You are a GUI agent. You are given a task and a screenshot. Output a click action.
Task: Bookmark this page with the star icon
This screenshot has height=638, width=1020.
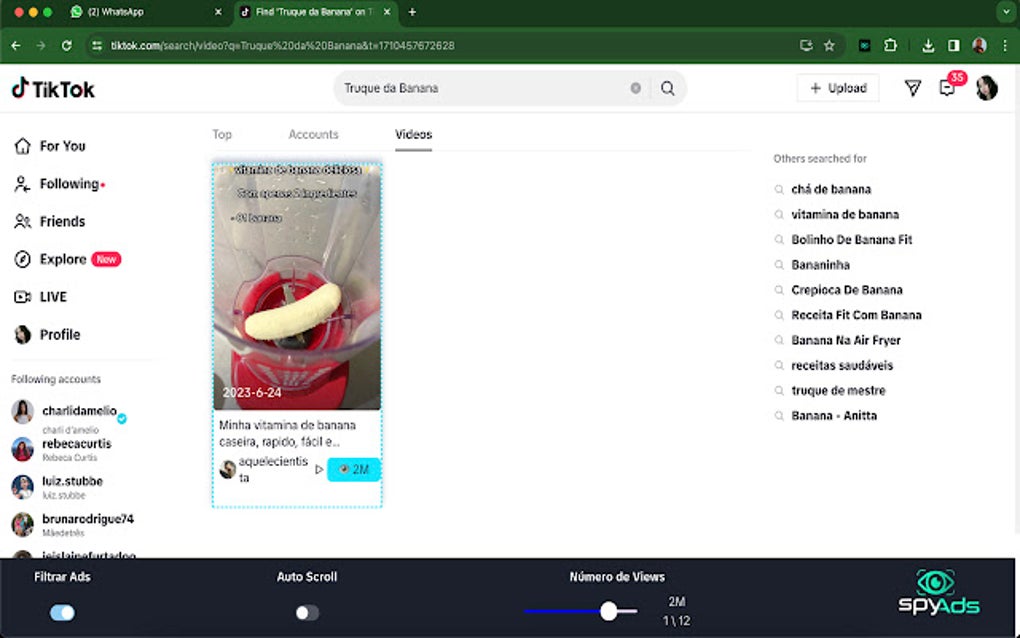pos(829,46)
